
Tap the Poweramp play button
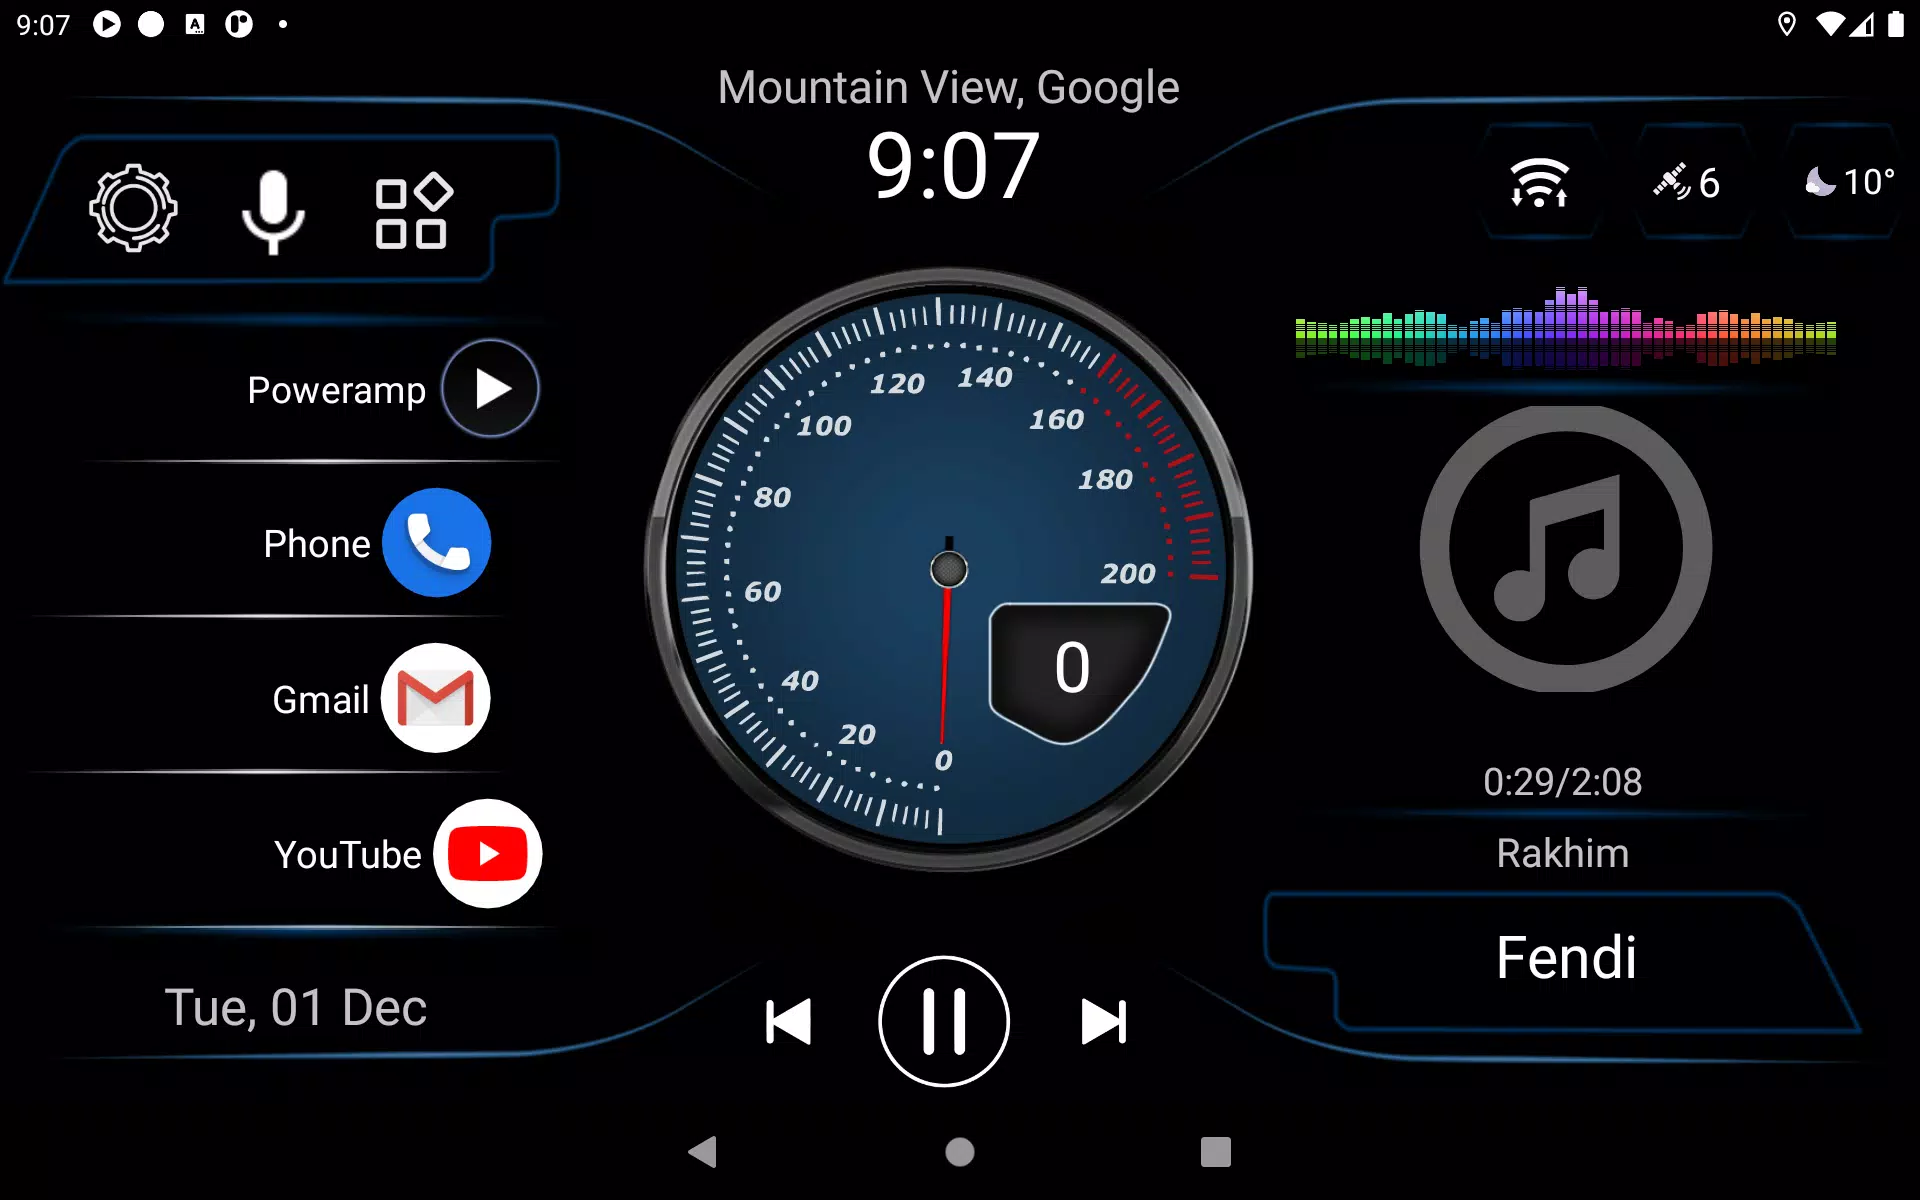(x=489, y=387)
